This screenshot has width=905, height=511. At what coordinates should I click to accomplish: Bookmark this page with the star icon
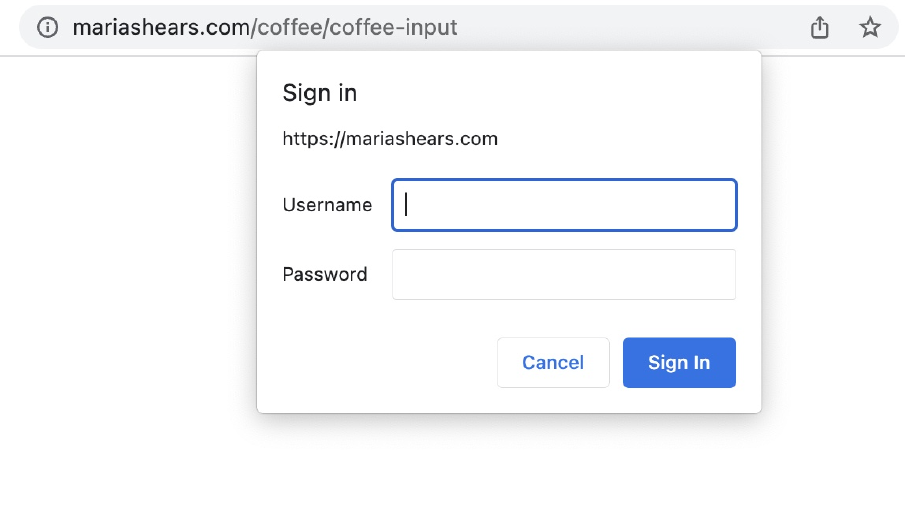tap(870, 27)
